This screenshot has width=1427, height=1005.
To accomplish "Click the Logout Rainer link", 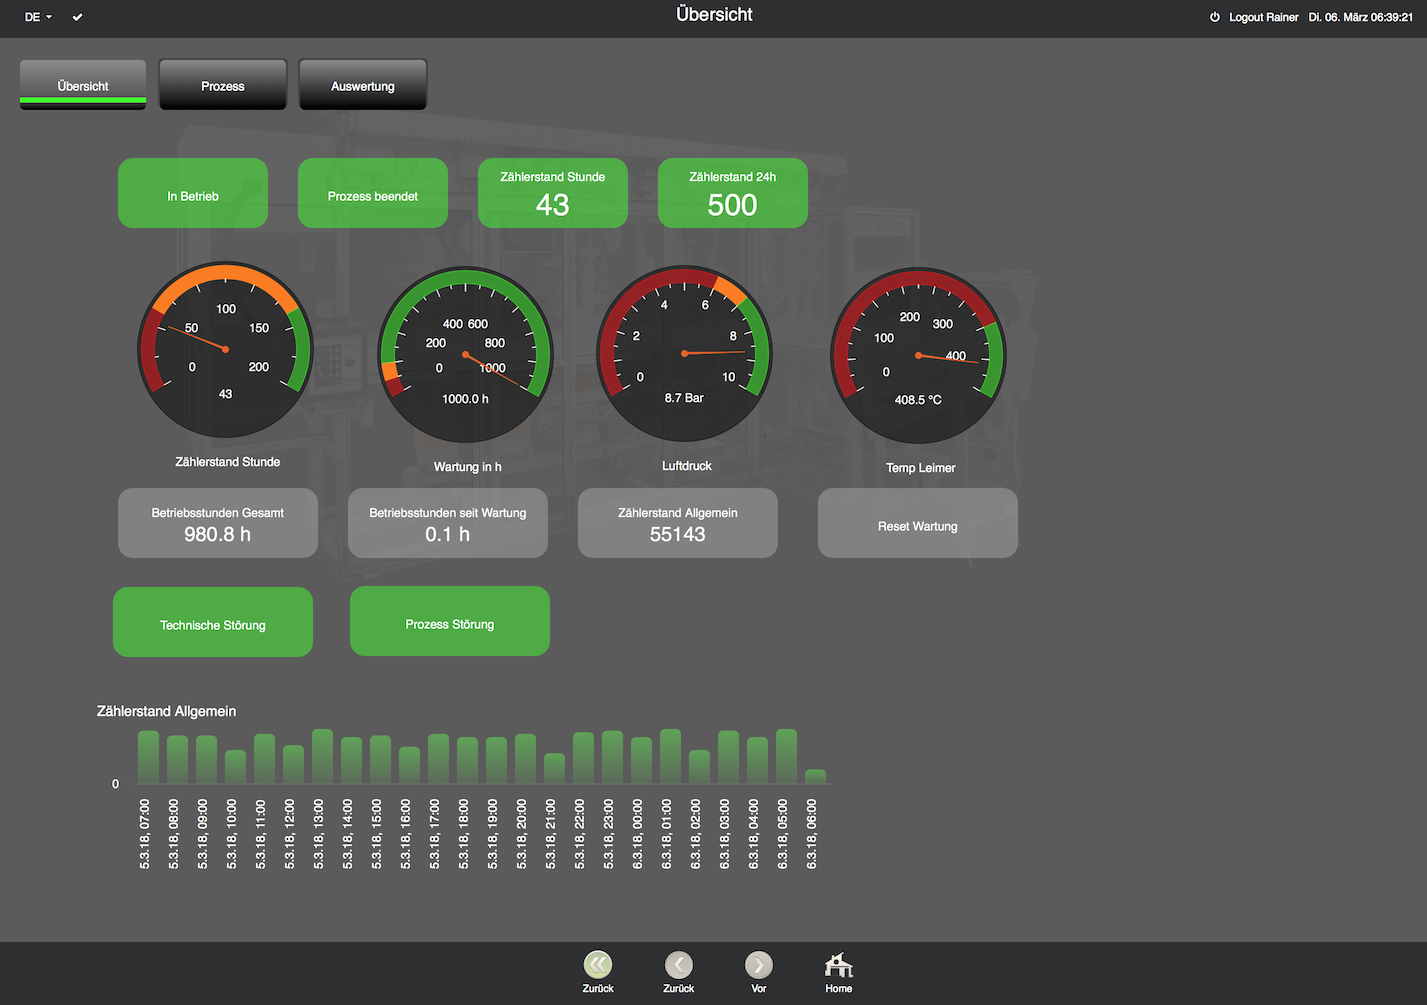I will 1263,17.
